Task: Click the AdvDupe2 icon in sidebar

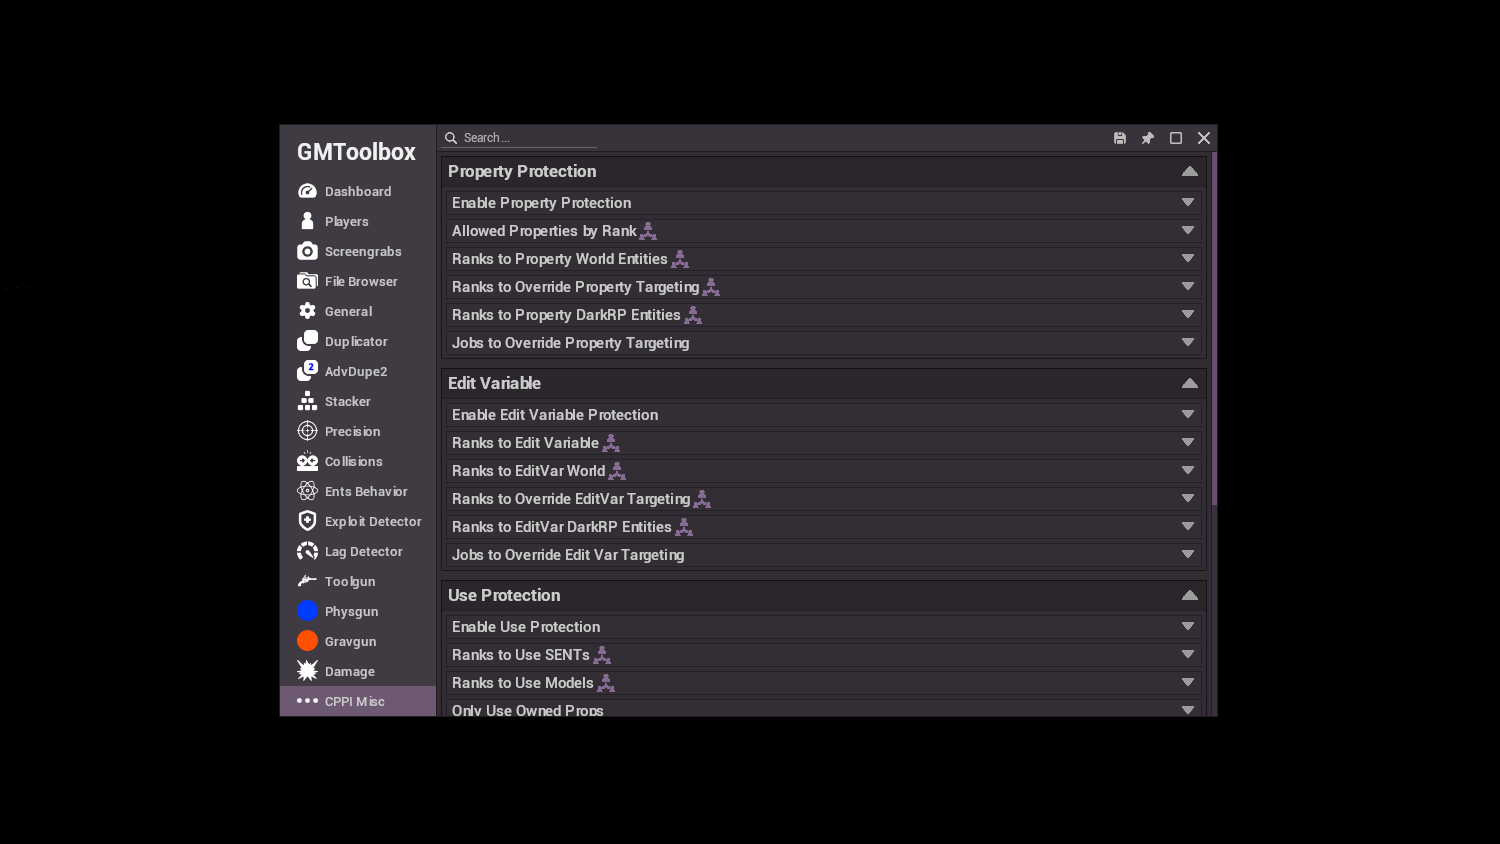Action: pyautogui.click(x=307, y=371)
